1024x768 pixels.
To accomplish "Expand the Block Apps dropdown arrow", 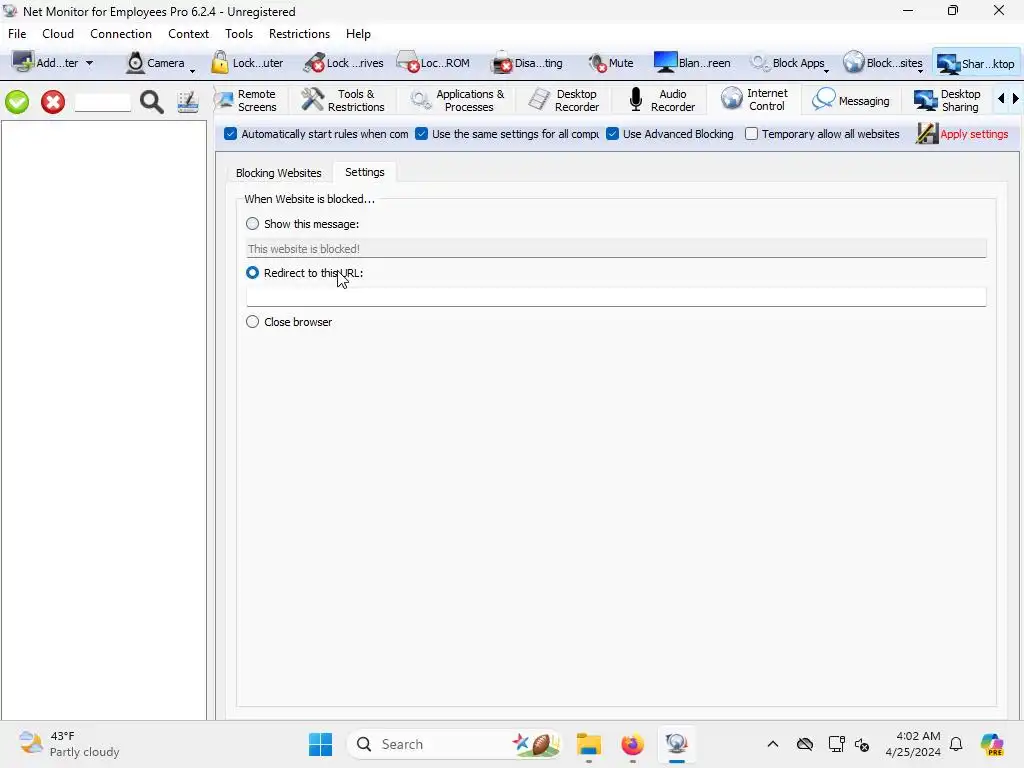I will click(826, 71).
